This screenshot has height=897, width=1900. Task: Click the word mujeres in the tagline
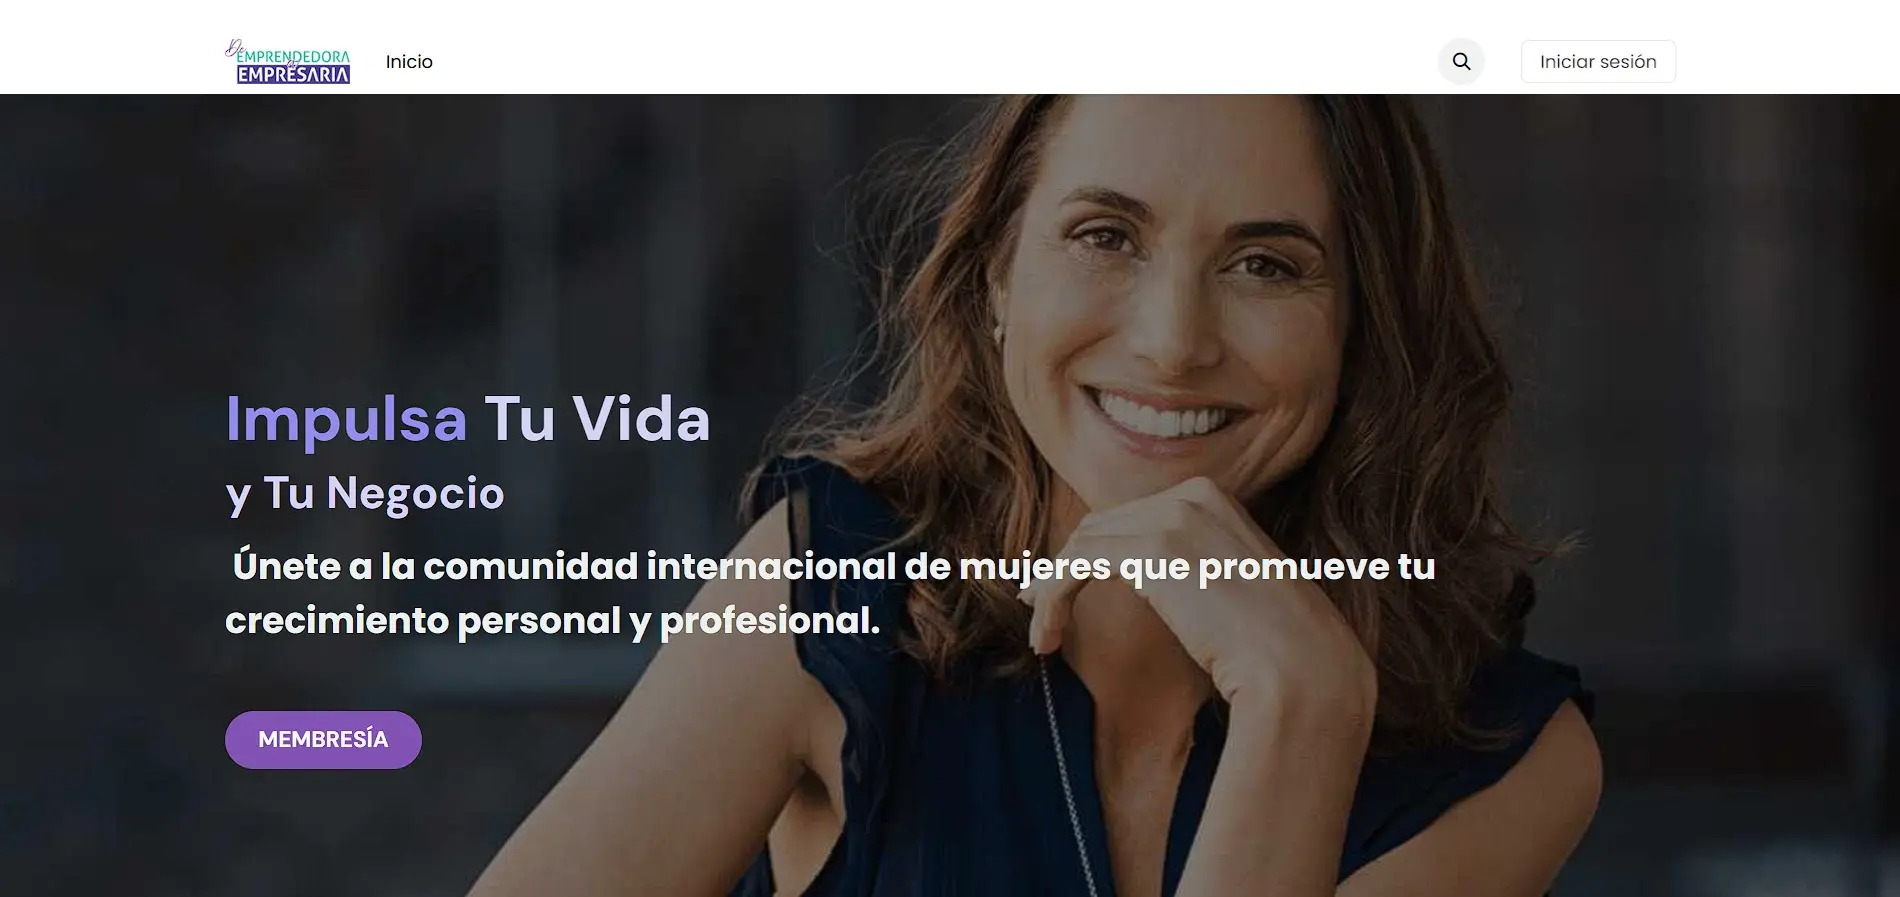1034,568
